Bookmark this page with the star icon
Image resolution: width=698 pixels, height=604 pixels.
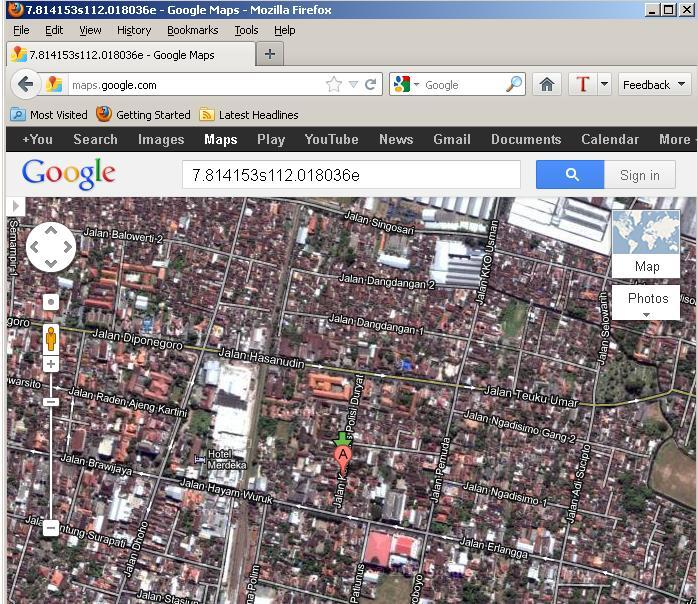click(334, 84)
